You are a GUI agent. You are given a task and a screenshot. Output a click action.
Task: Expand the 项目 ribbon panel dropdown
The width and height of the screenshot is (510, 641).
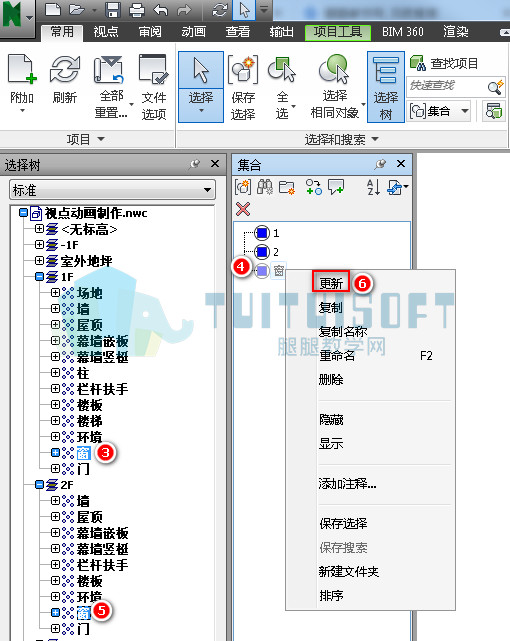pyautogui.click(x=86, y=139)
